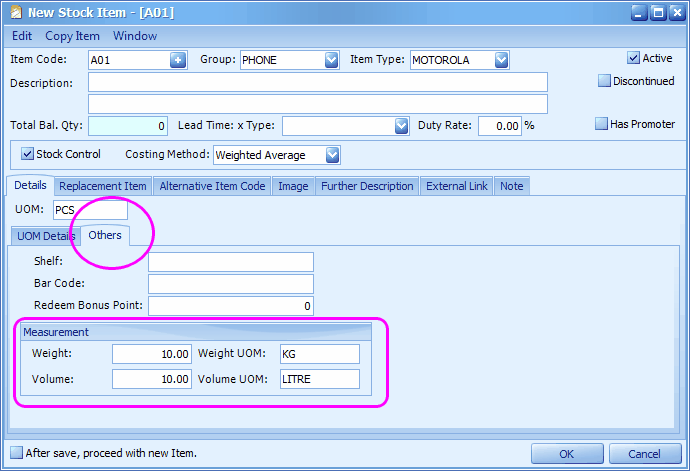
Task: Expand the Item Type dropdown
Action: [501, 60]
